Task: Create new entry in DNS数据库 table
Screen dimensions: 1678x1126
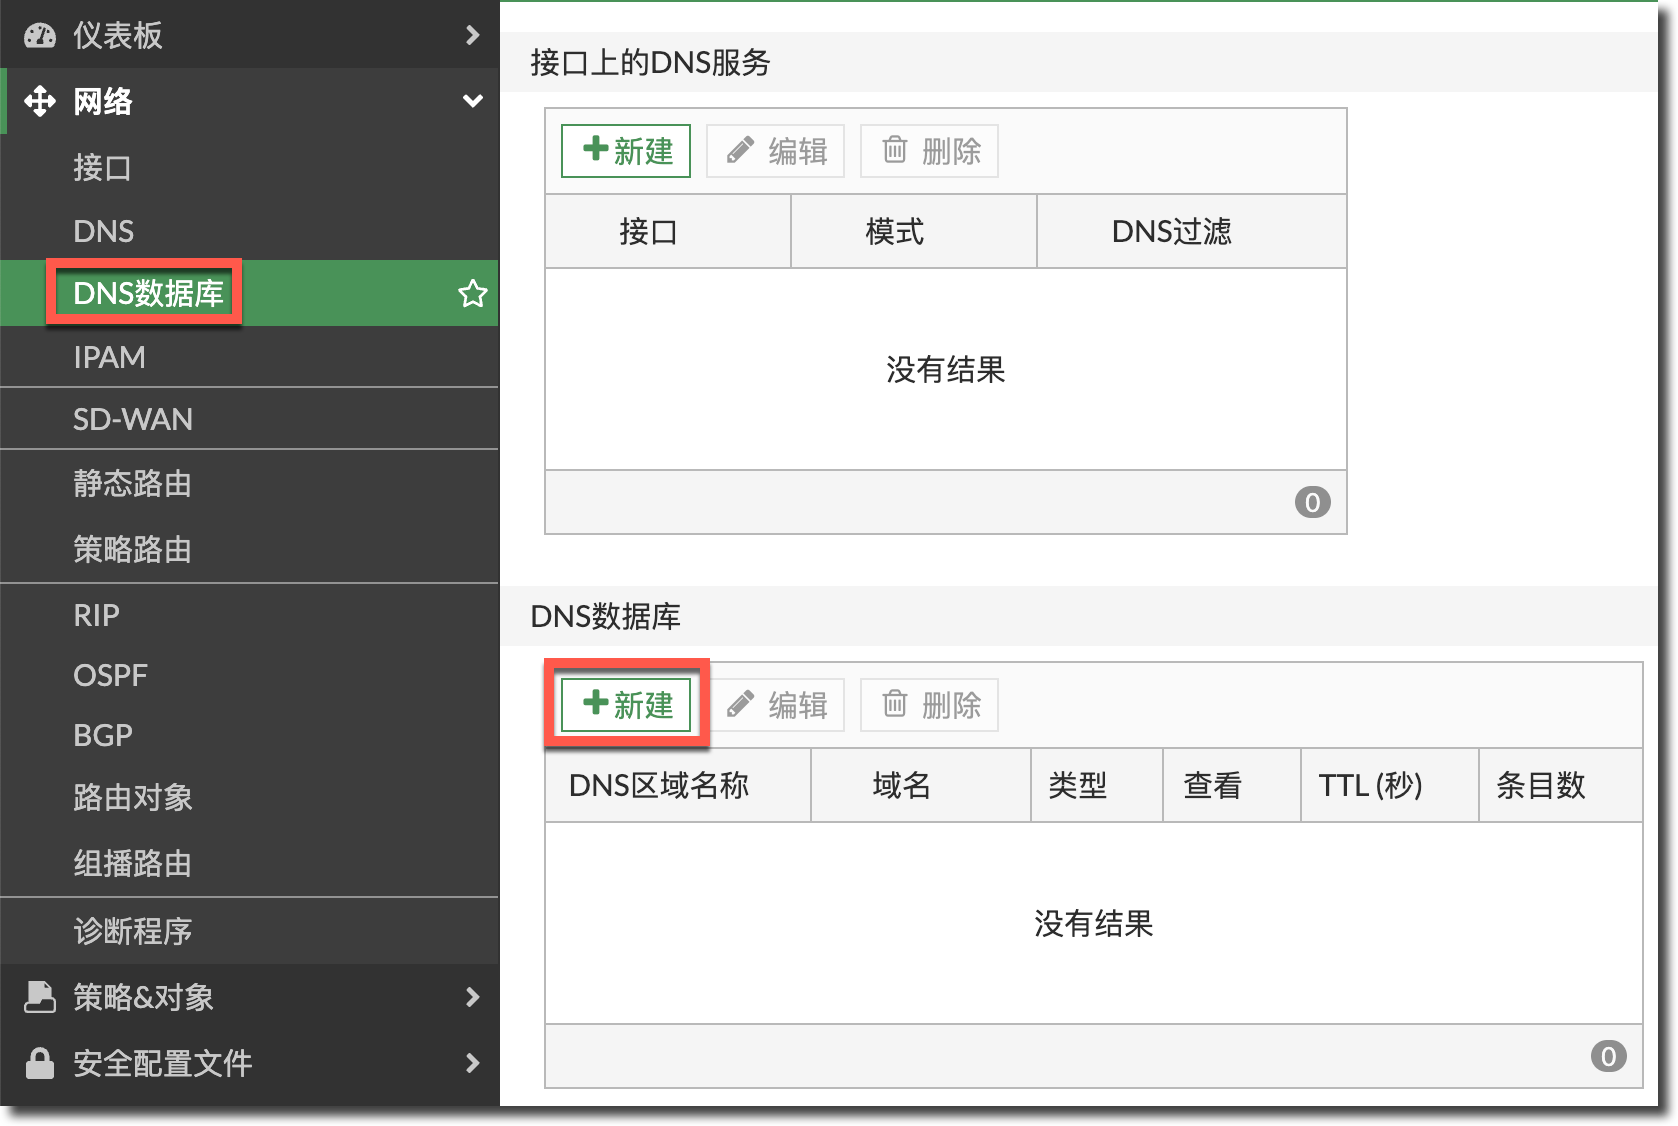Action: click(626, 704)
